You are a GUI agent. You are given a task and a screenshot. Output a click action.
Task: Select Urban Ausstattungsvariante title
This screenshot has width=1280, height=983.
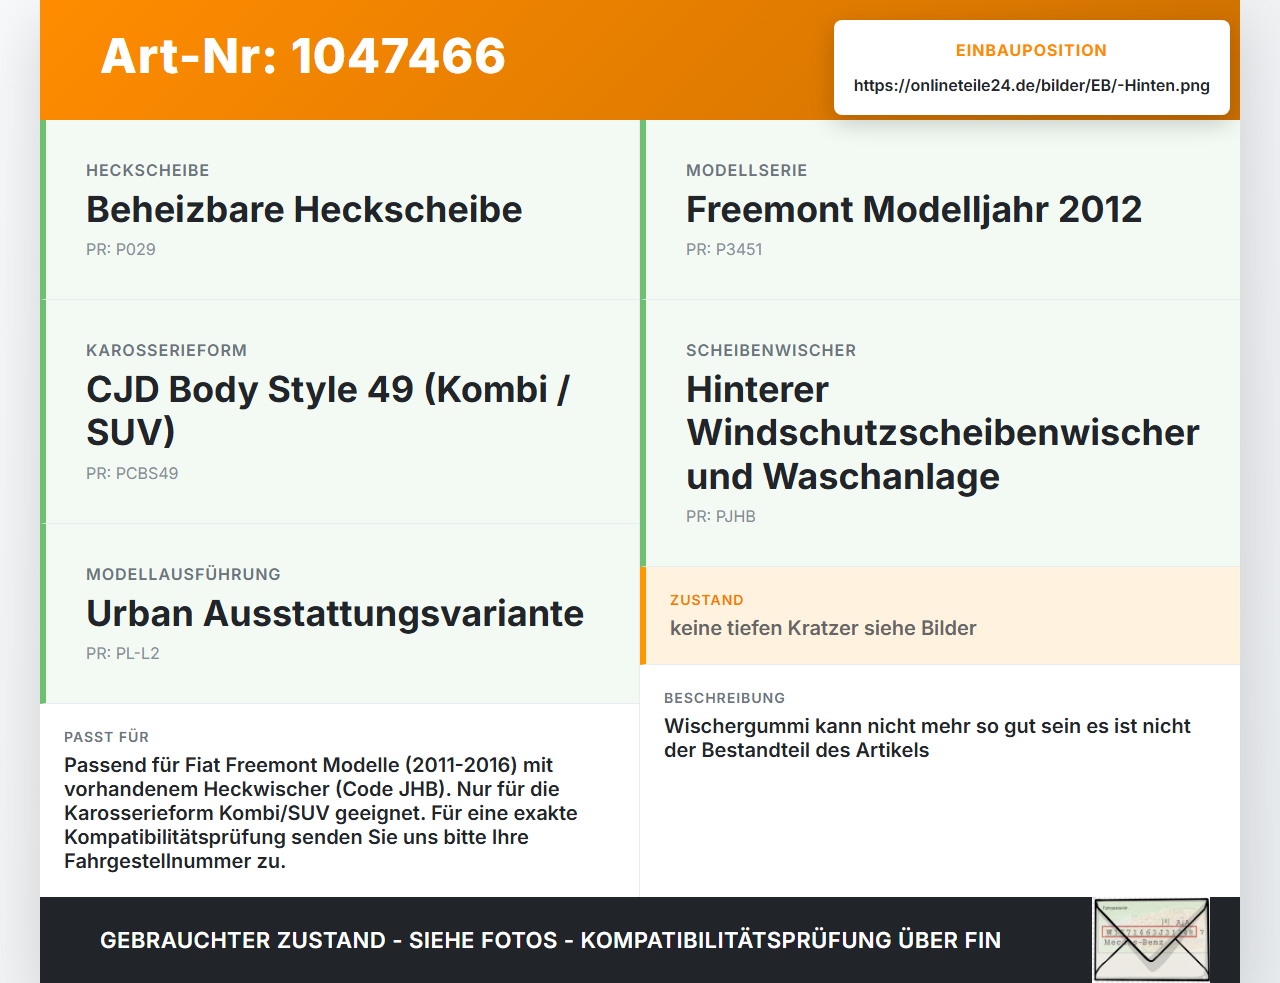coord(335,613)
